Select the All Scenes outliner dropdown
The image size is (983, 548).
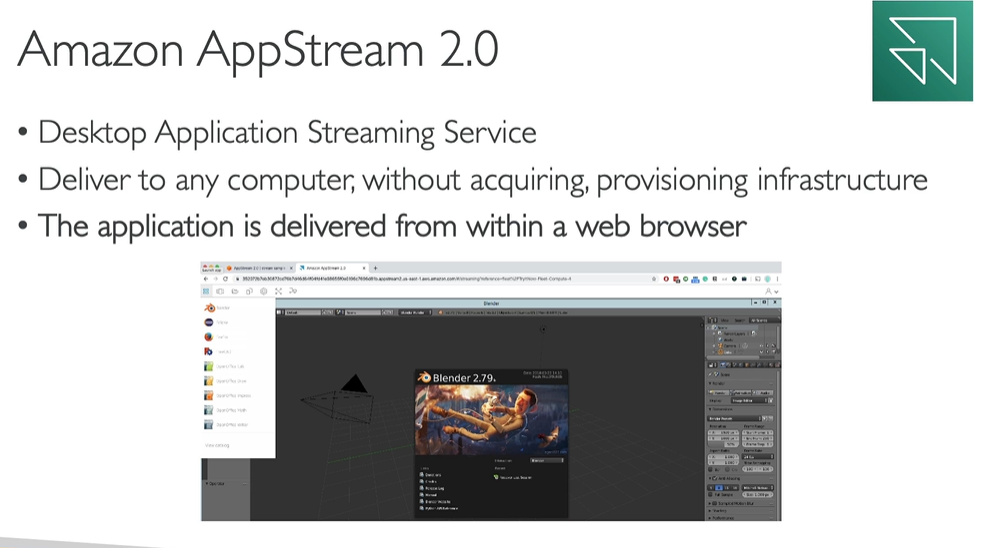pos(764,320)
